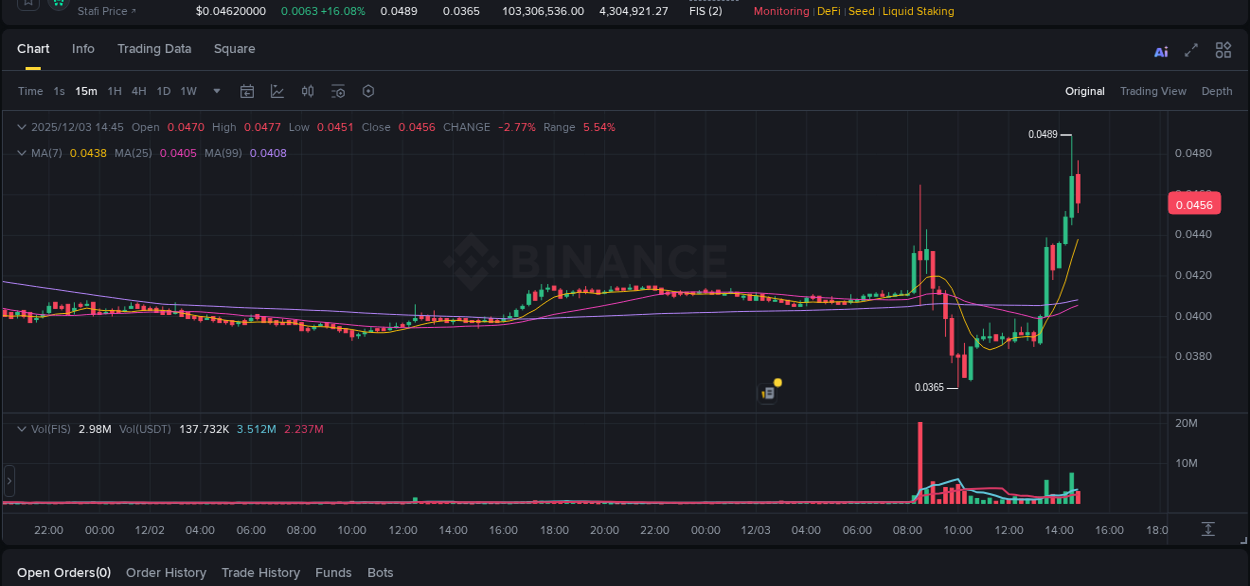This screenshot has height=586, width=1250.
Task: Collapse the Vol(FIS) volume panel
Action: click(21, 428)
